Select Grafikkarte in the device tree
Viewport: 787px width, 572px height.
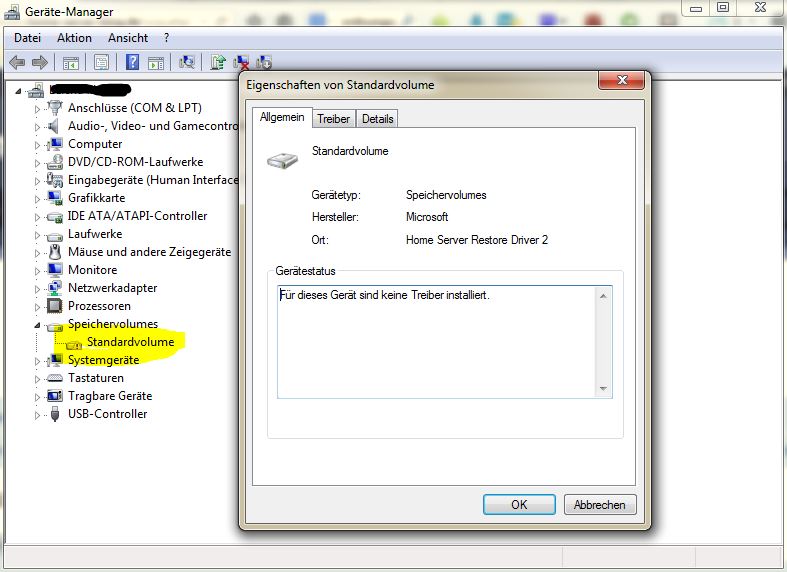click(96, 198)
